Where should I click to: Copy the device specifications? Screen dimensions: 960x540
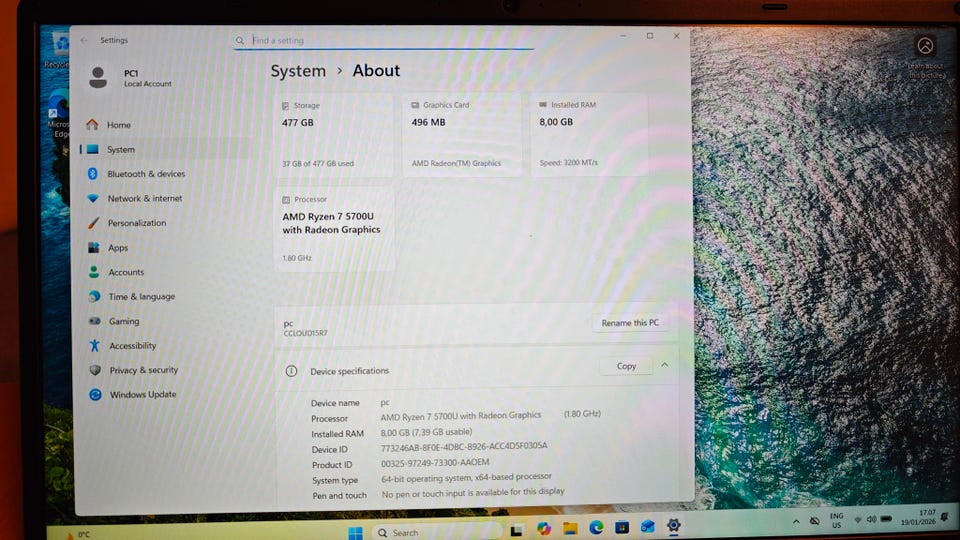pyautogui.click(x=626, y=366)
